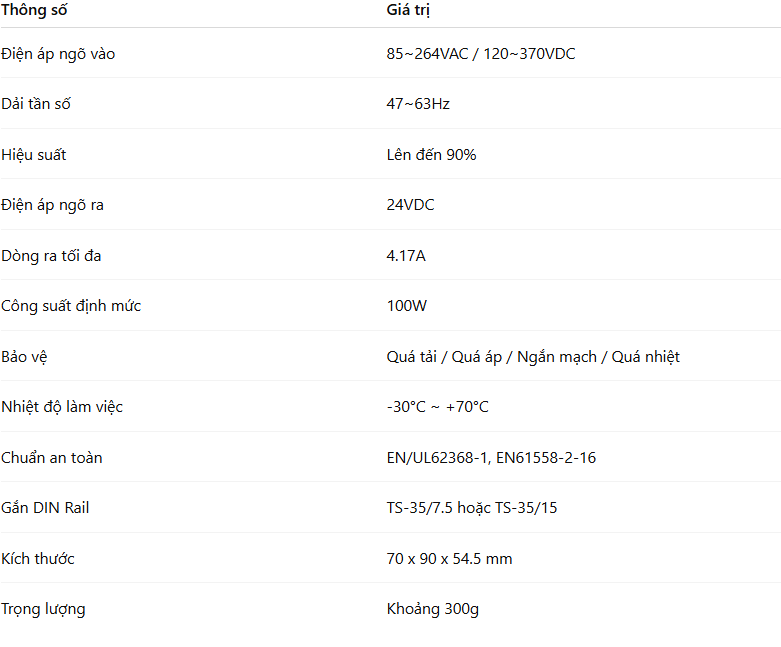
Task: Click the 'Thông số' column header
Action: coord(35,11)
